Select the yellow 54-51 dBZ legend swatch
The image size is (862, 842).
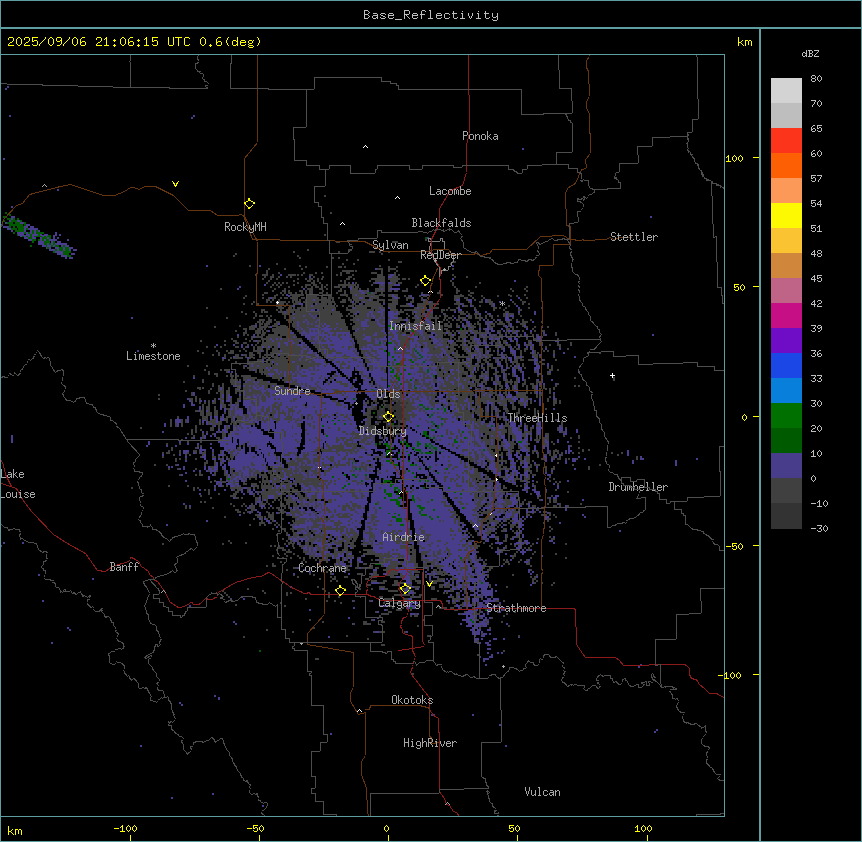(786, 215)
